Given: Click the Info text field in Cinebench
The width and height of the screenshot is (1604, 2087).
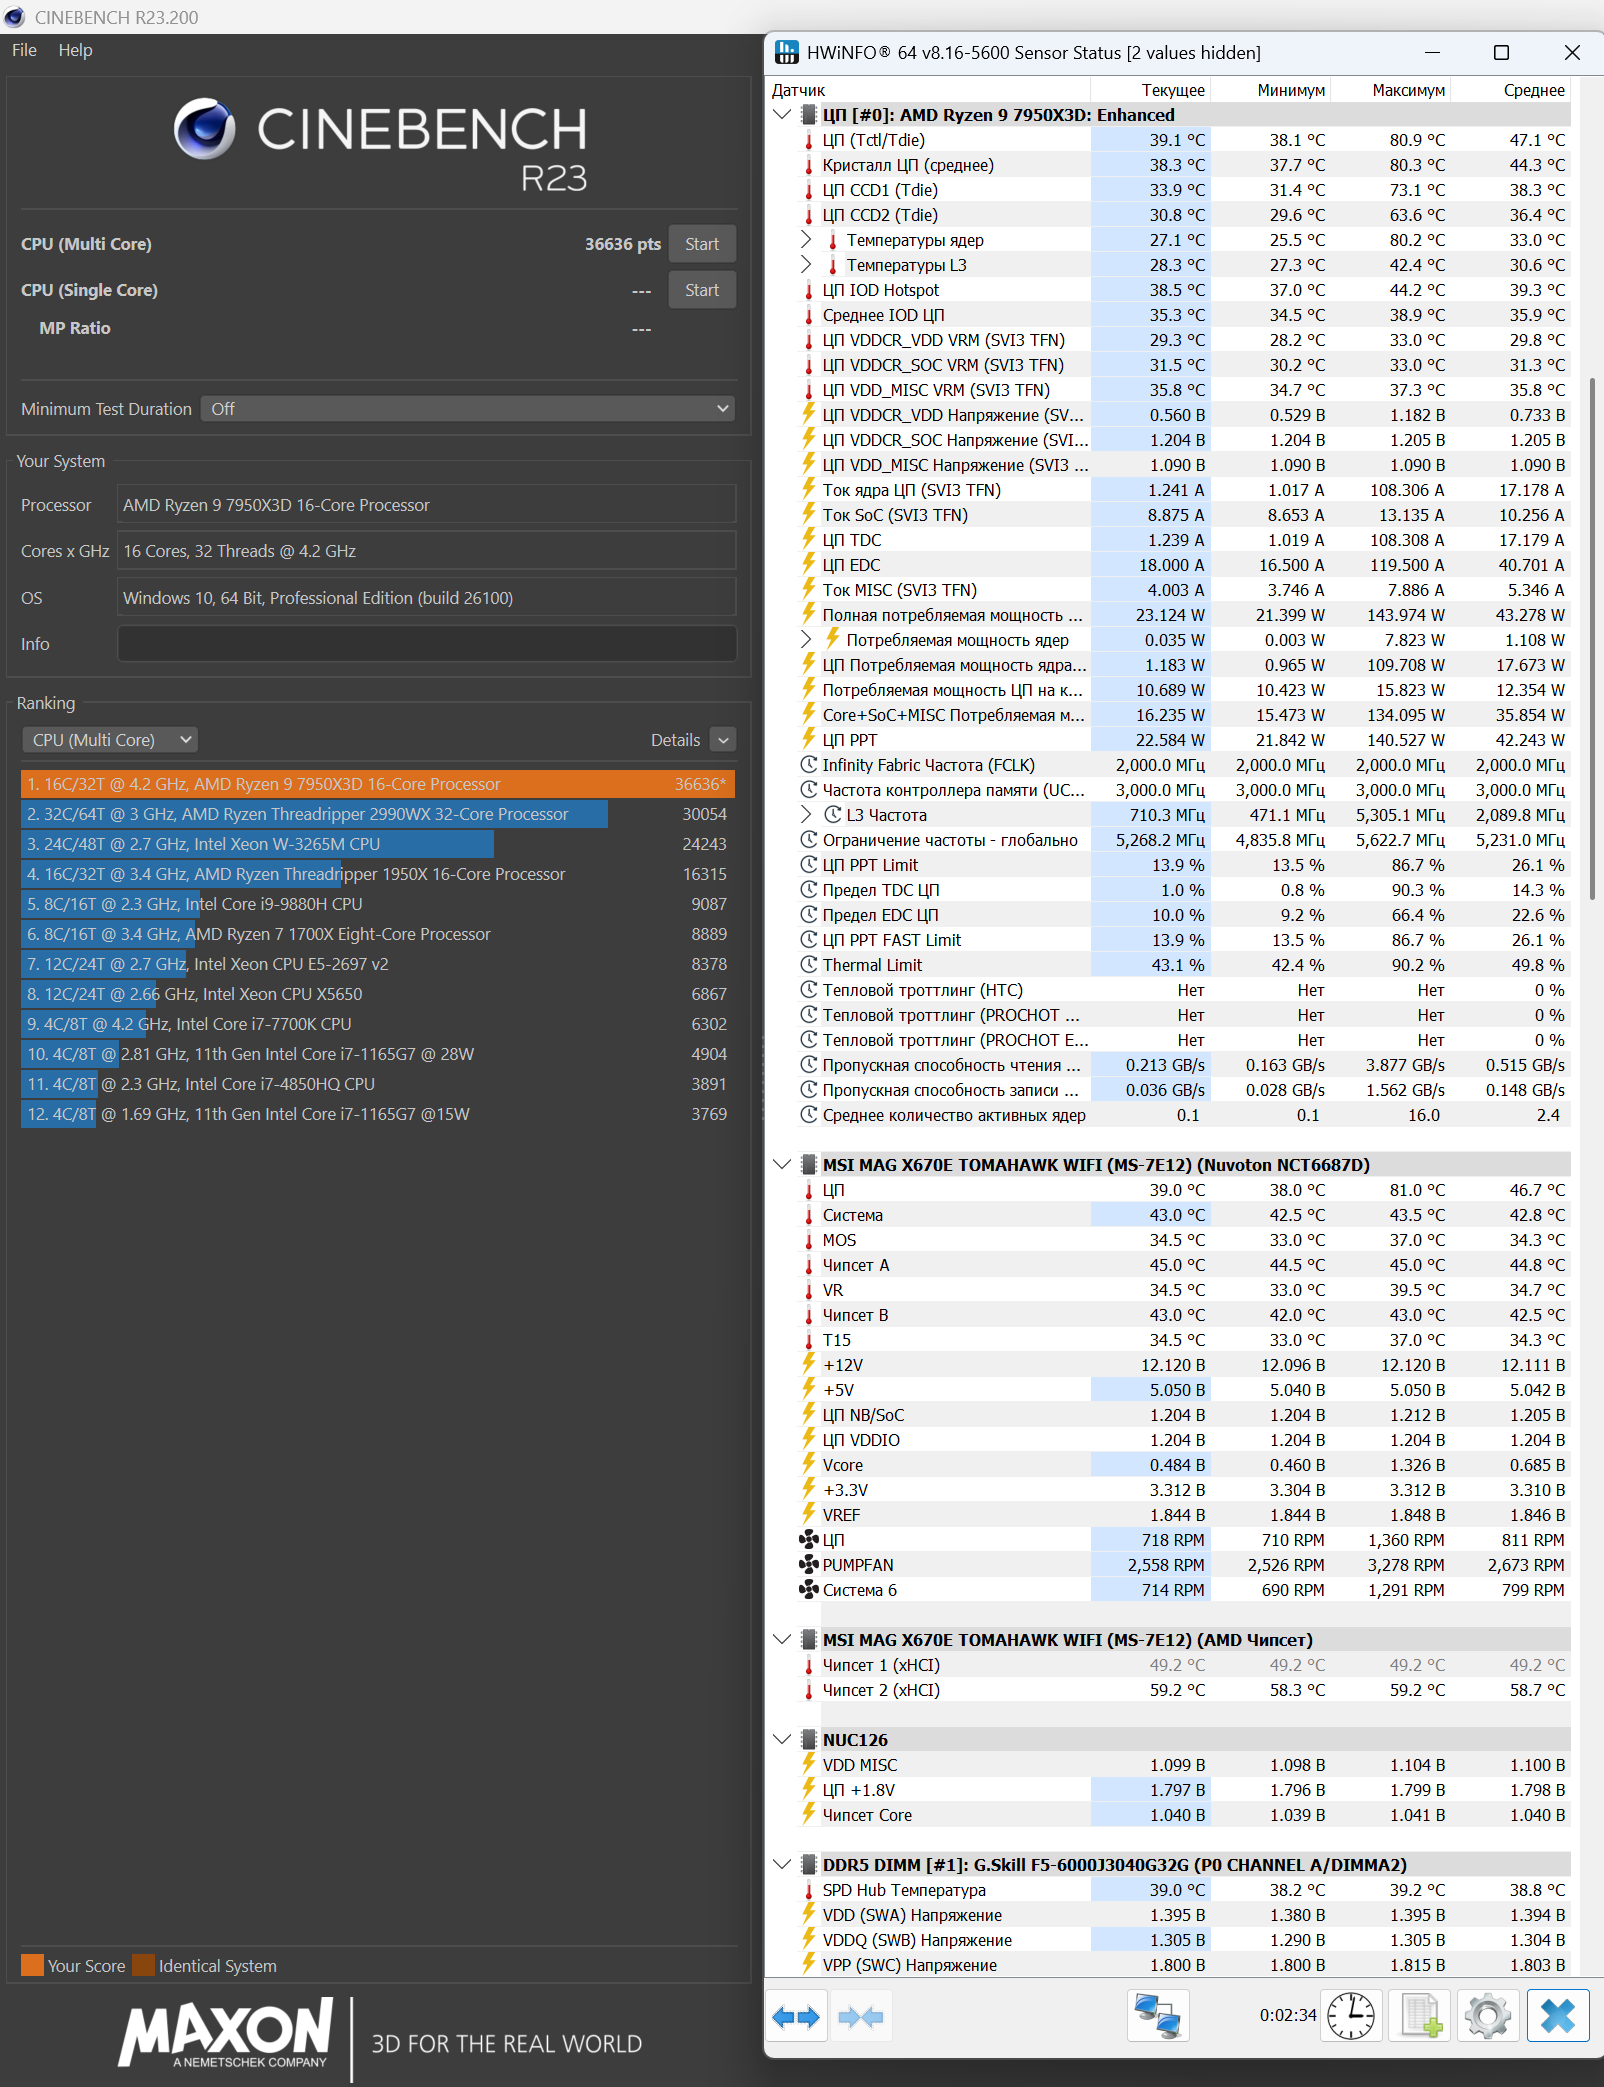Looking at the screenshot, I should coord(427,644).
